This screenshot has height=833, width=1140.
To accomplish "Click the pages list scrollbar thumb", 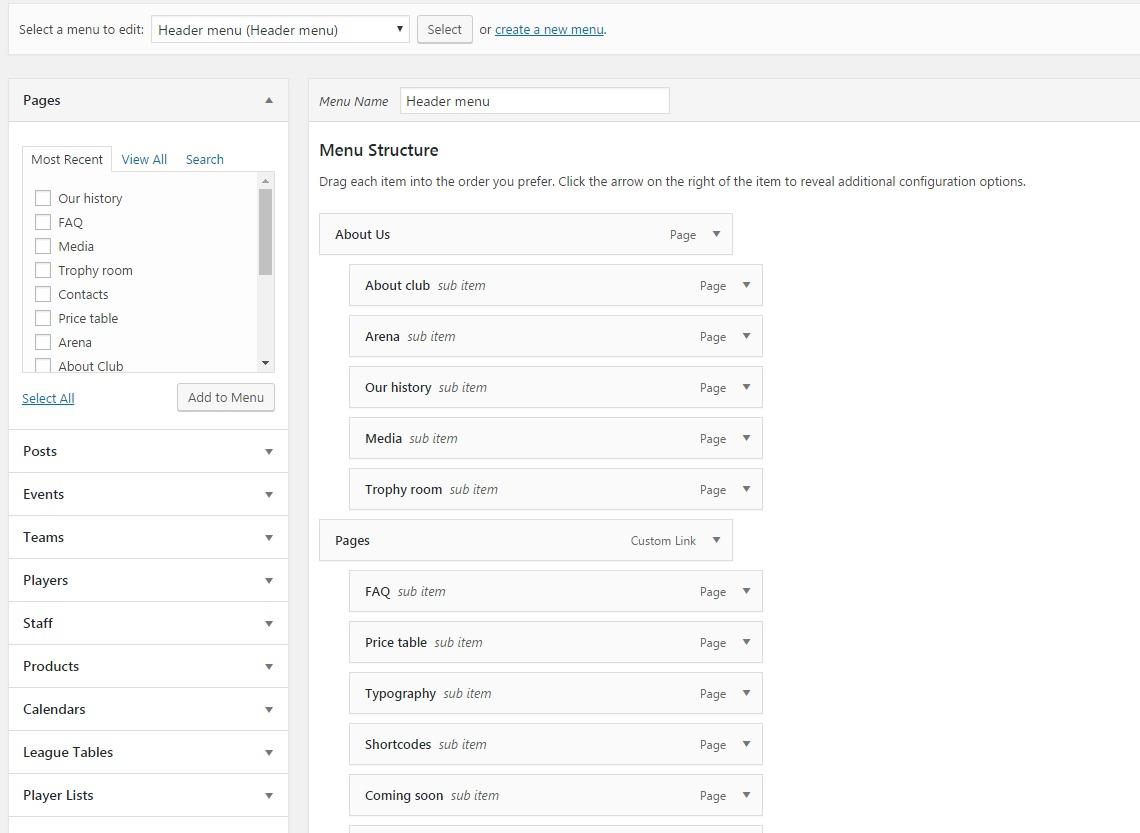I will coord(265,231).
